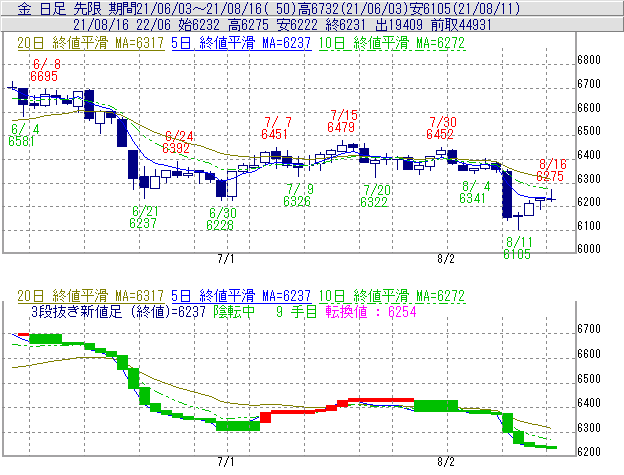Select the 8/4 6341 low label
Viewport: 624px width, 475px height.
(474, 192)
